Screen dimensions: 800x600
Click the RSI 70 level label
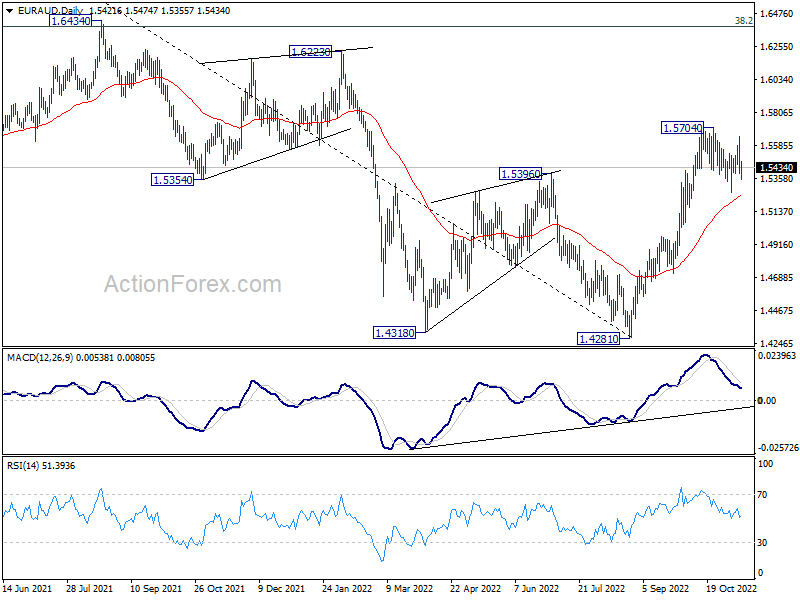click(x=762, y=494)
